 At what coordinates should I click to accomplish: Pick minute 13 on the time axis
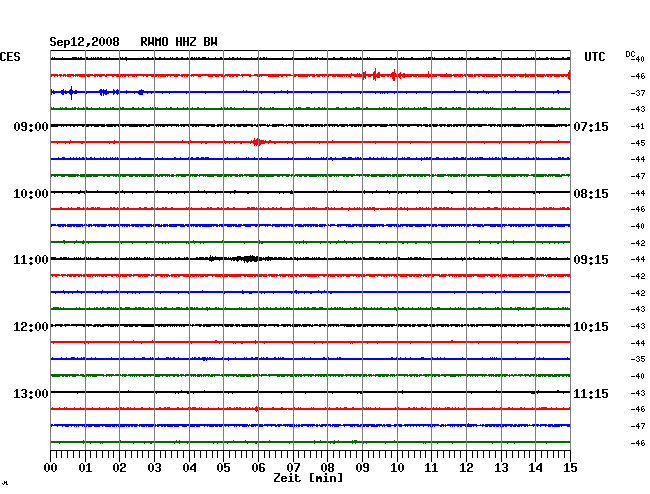click(501, 467)
